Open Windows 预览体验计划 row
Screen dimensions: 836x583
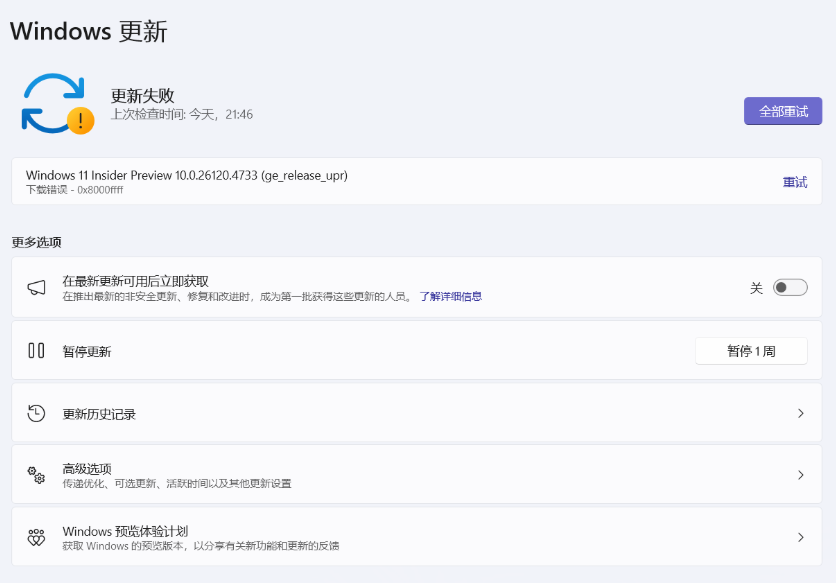pos(416,537)
